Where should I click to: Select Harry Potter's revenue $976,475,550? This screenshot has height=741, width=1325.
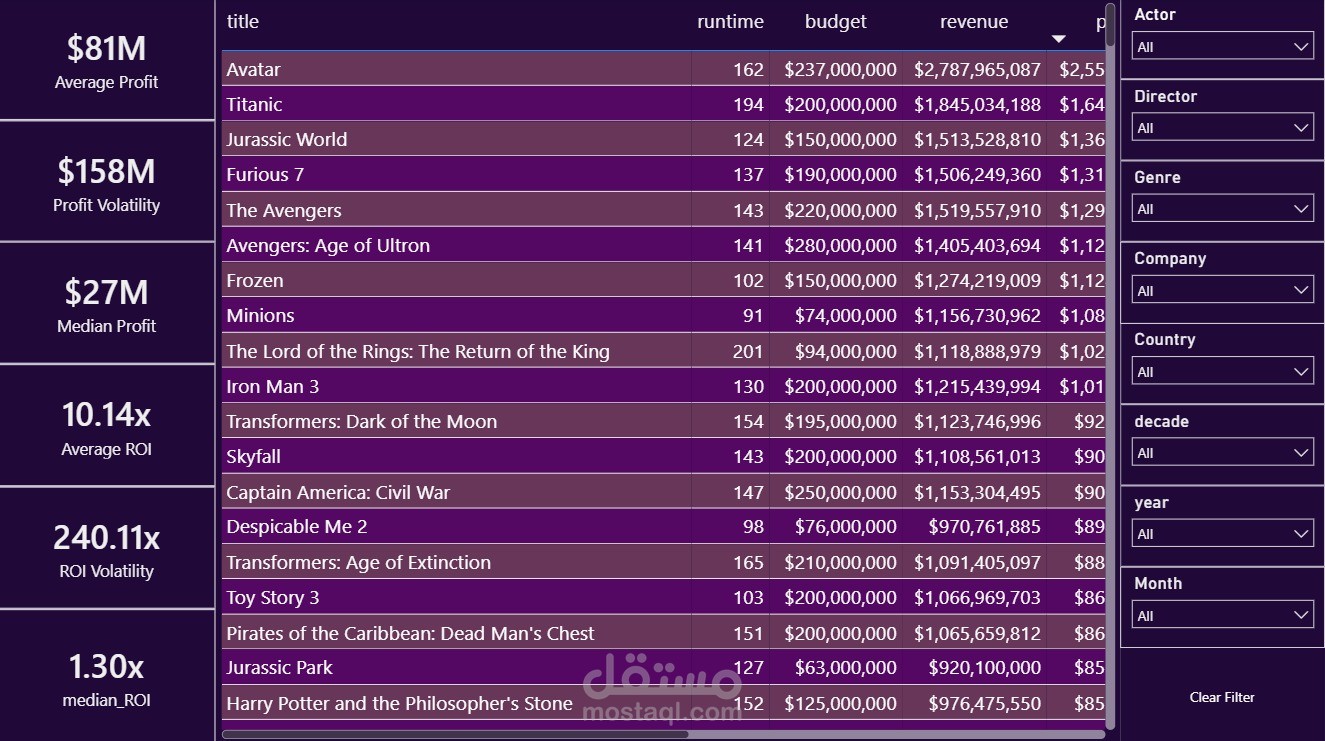pyautogui.click(x=985, y=703)
